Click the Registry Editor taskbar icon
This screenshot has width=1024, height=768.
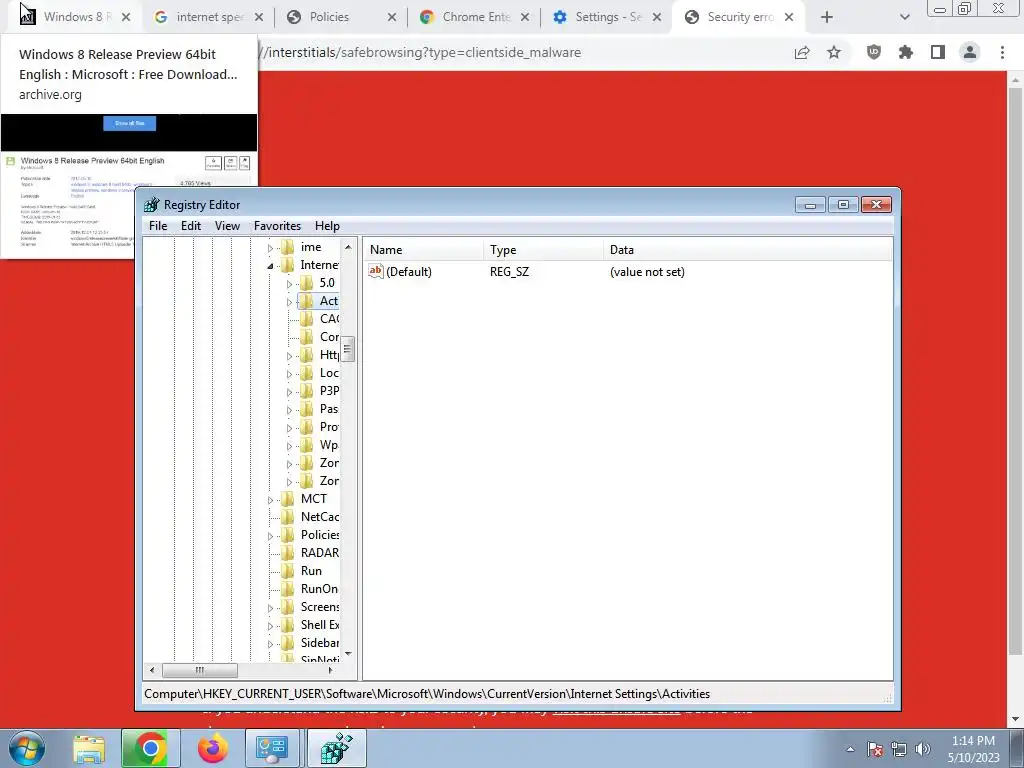336,749
